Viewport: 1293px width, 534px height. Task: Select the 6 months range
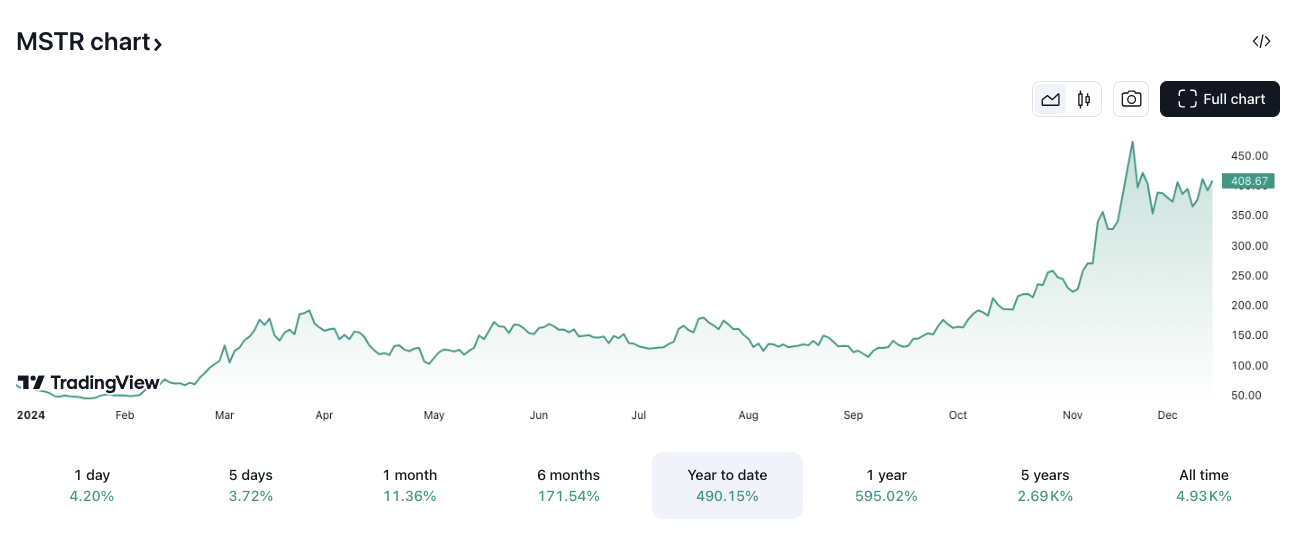pos(568,485)
